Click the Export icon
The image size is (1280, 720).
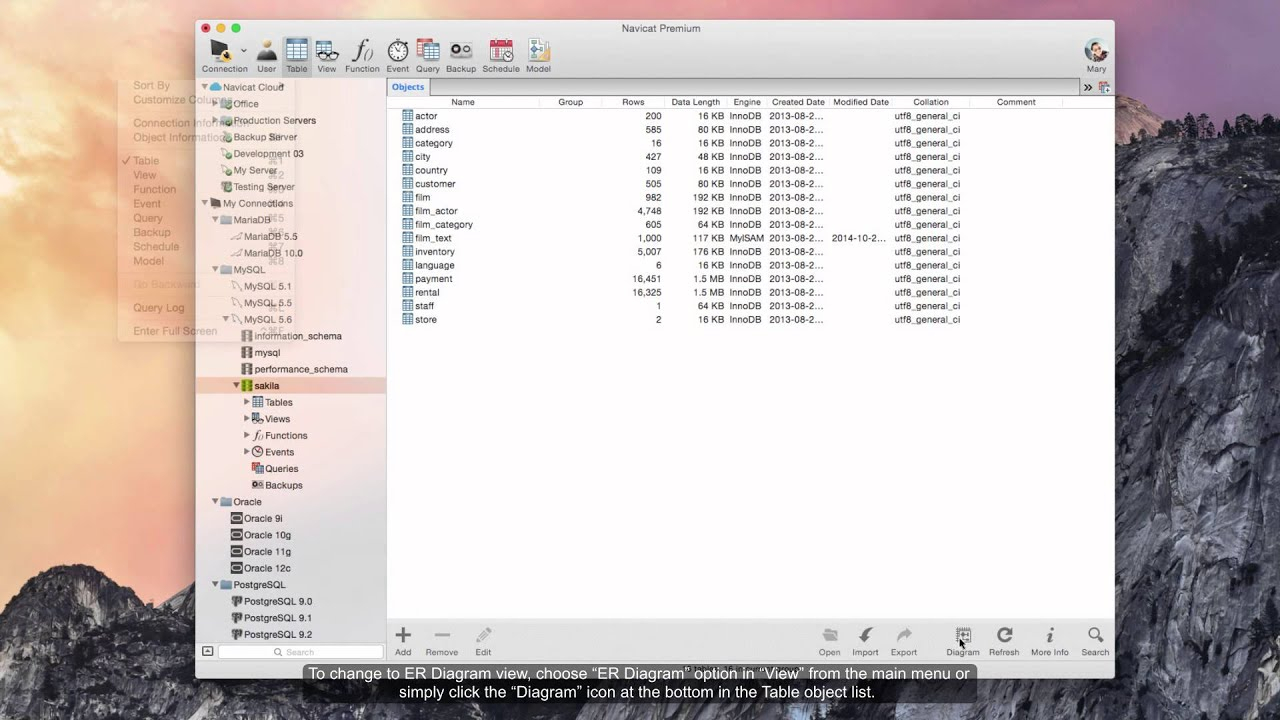[x=904, y=635]
